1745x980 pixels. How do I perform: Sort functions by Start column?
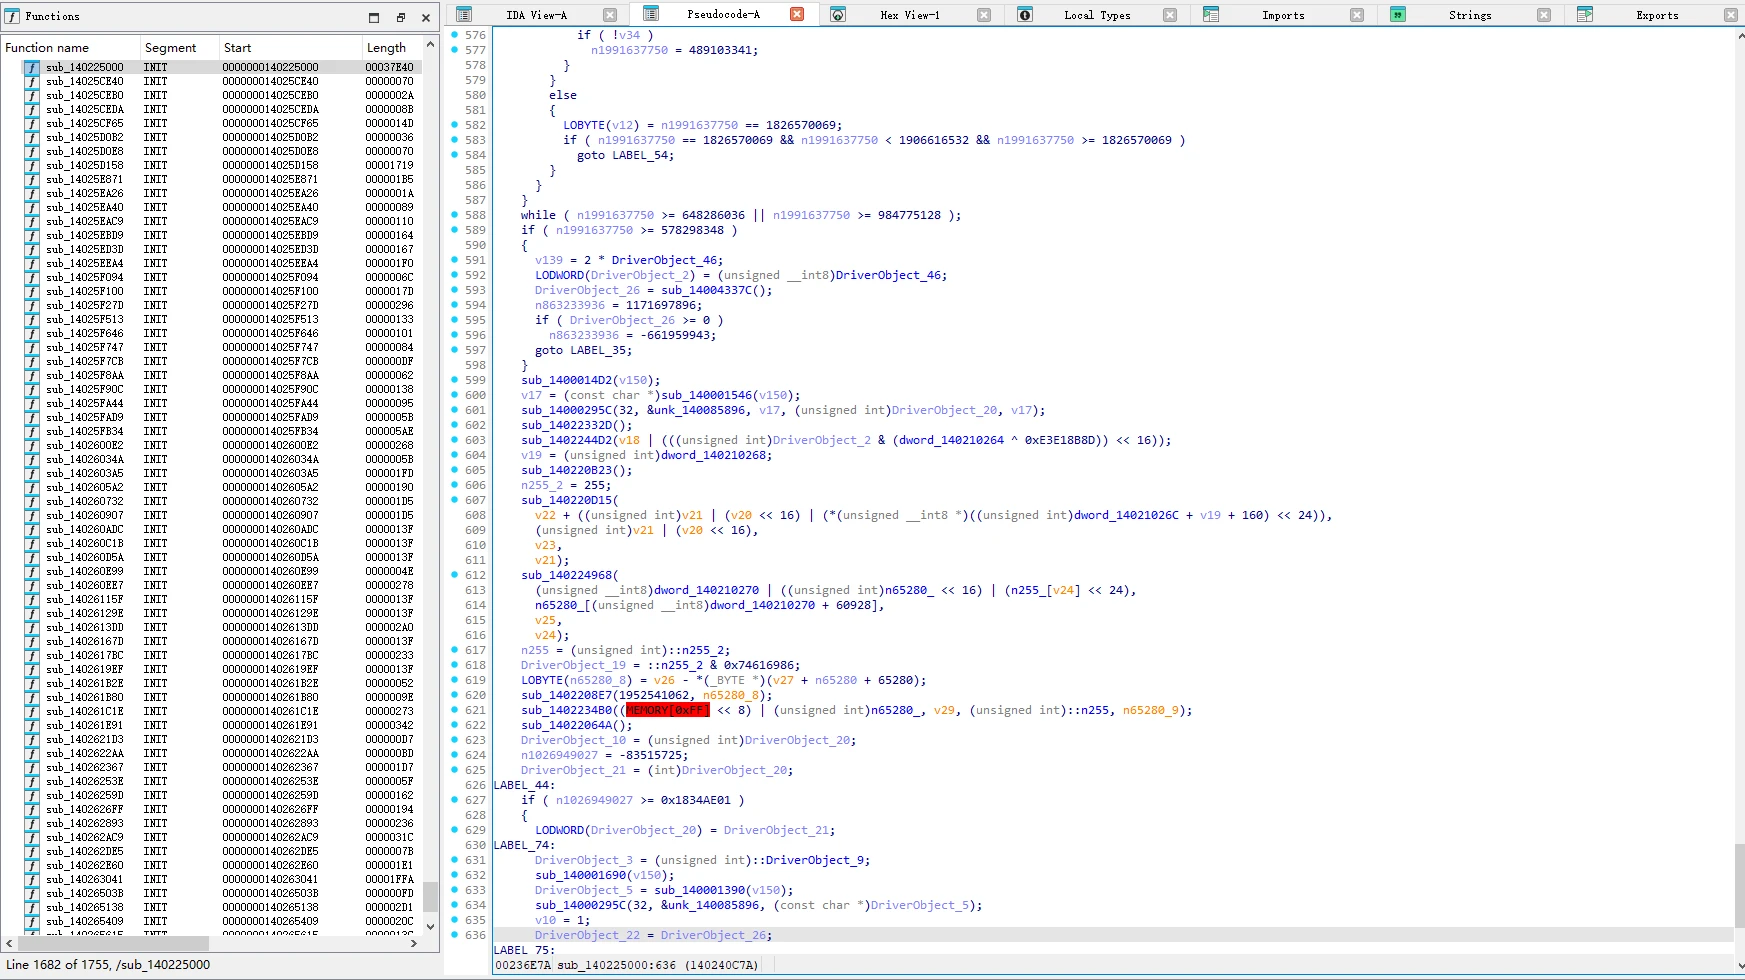pyautogui.click(x=291, y=47)
